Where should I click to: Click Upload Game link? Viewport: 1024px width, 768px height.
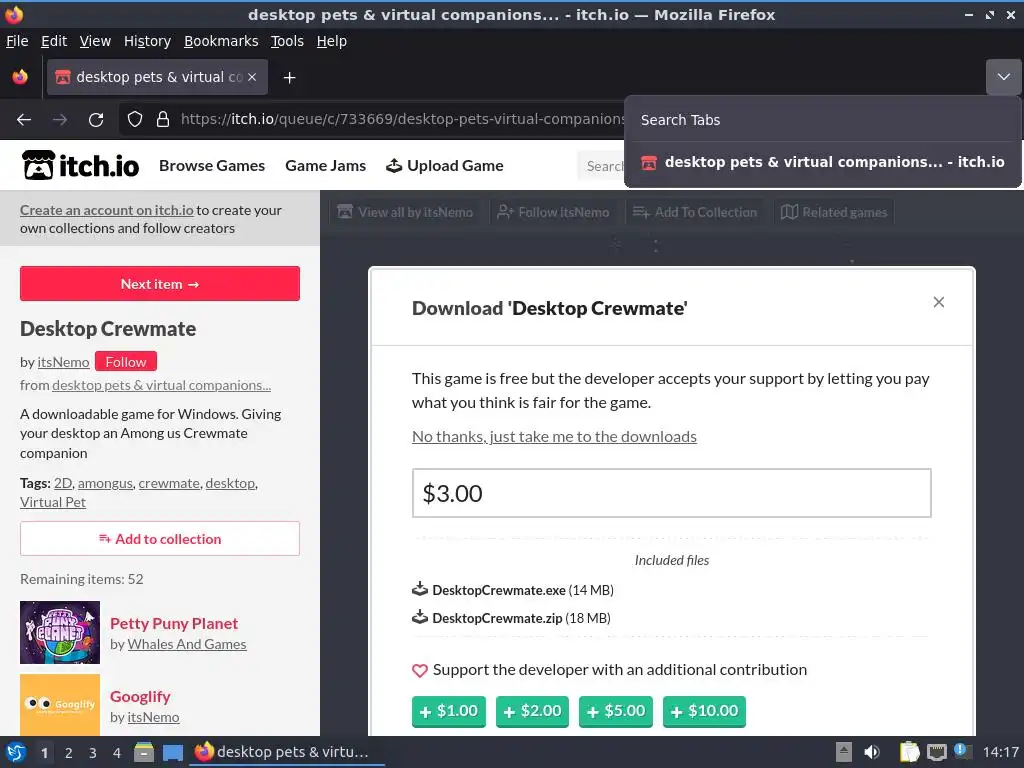tap(445, 166)
